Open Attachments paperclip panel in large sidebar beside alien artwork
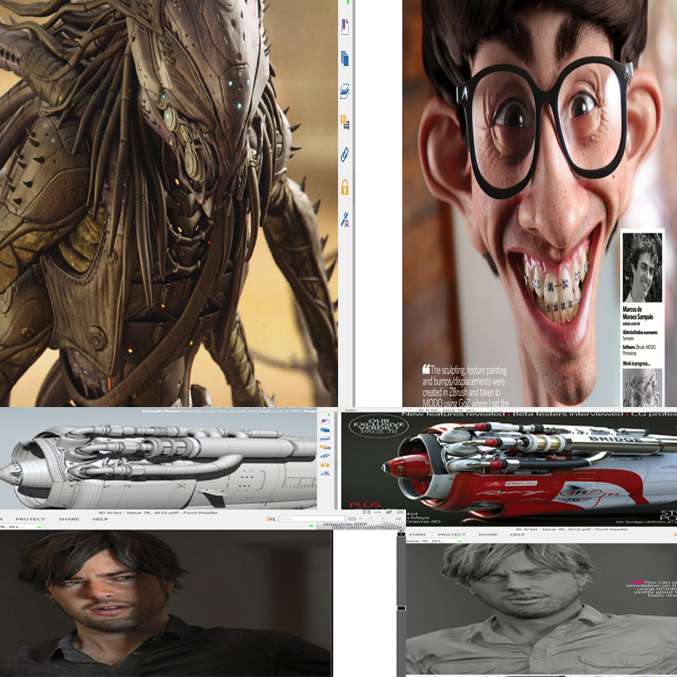 pos(345,155)
